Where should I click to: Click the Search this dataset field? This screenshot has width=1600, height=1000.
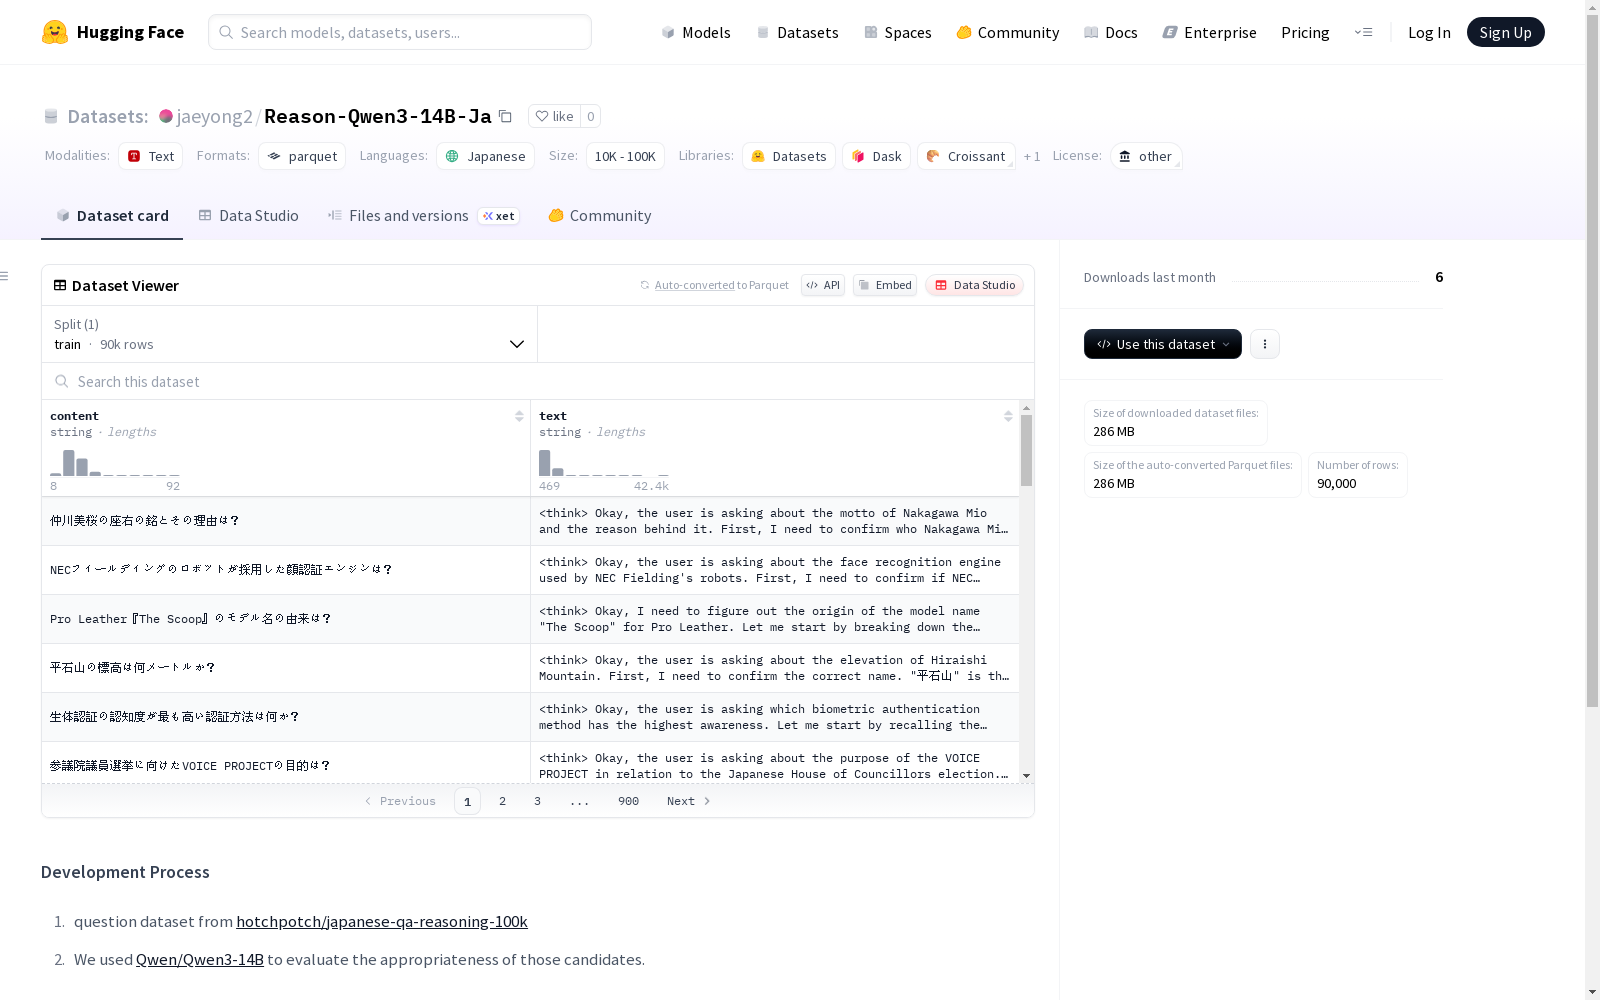point(538,381)
